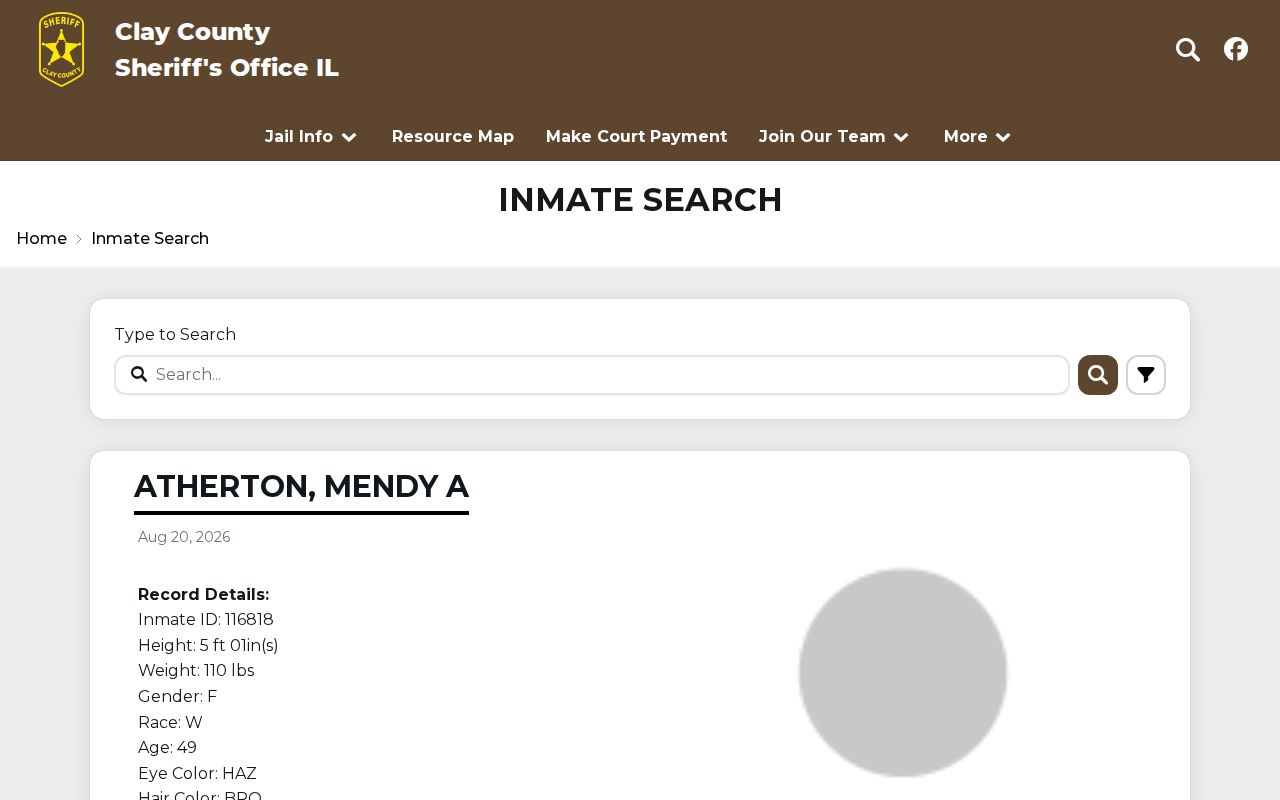Click the brown search submit button
The width and height of the screenshot is (1280, 800).
click(1098, 375)
